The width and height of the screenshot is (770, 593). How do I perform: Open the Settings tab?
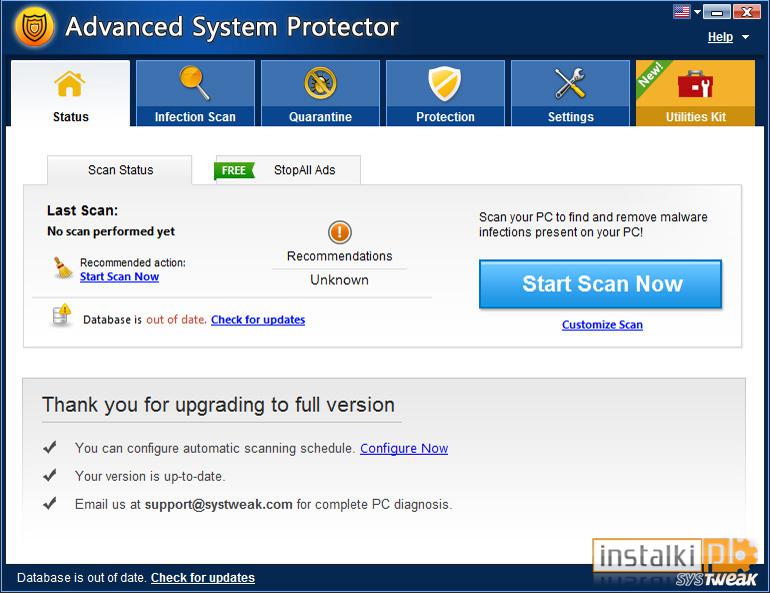point(570,93)
